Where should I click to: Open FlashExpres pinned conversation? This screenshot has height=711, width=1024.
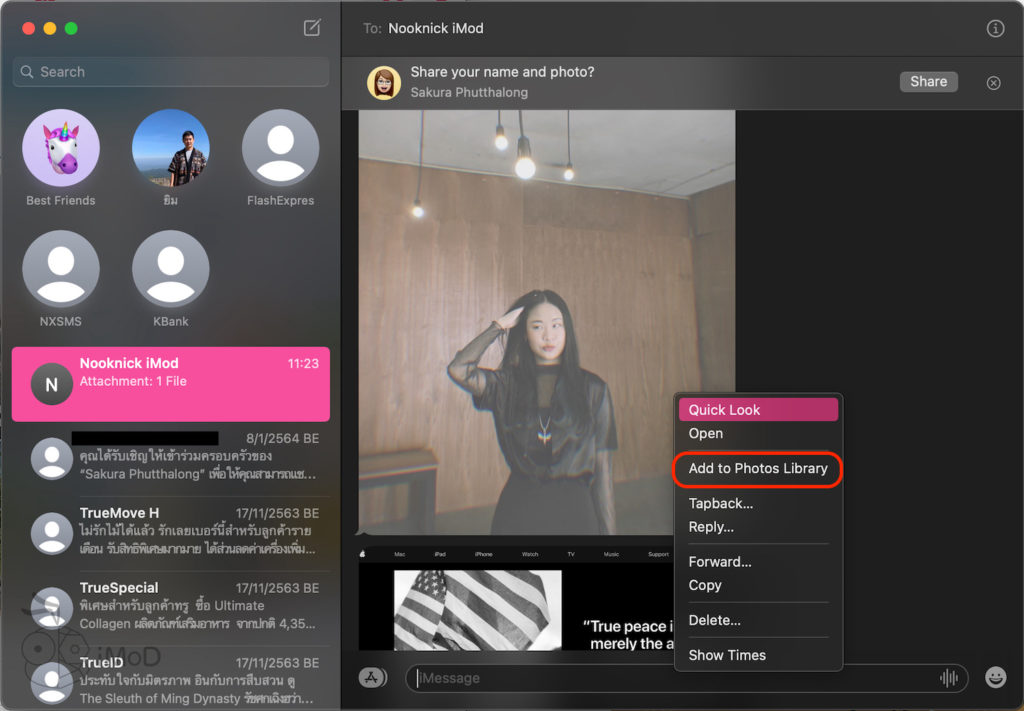pyautogui.click(x=280, y=149)
